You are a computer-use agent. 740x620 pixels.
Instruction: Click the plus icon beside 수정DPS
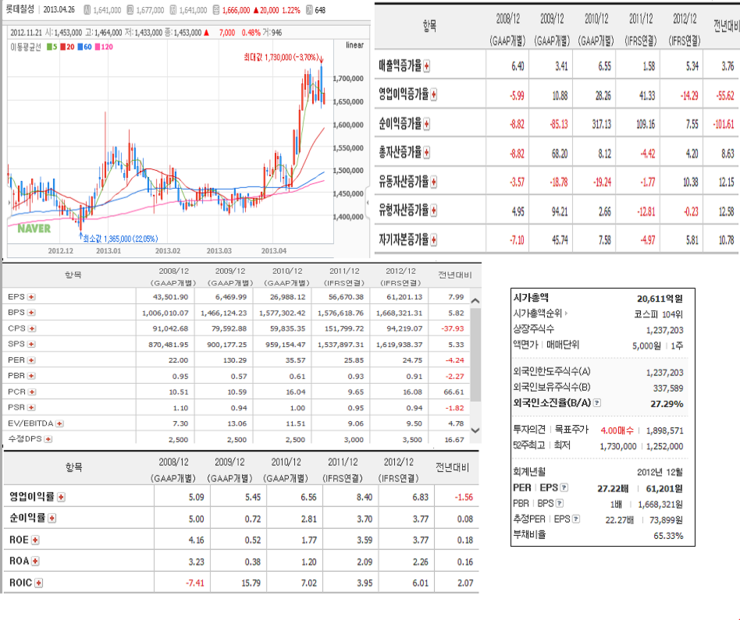(x=48, y=439)
